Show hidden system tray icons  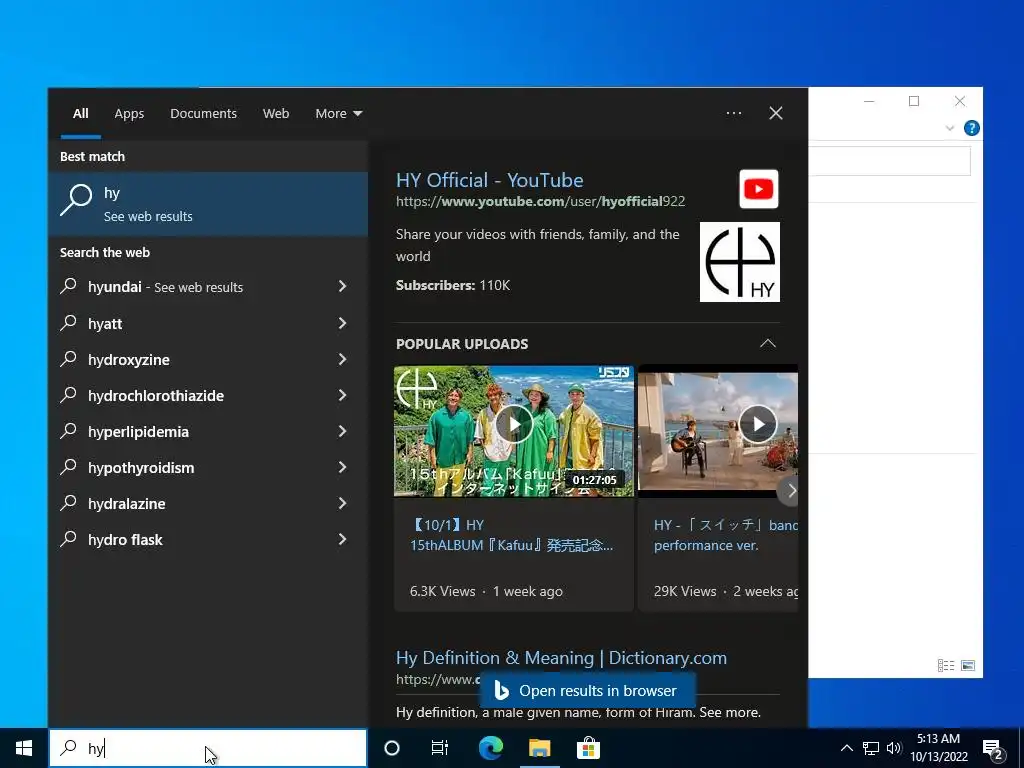pyautogui.click(x=846, y=748)
